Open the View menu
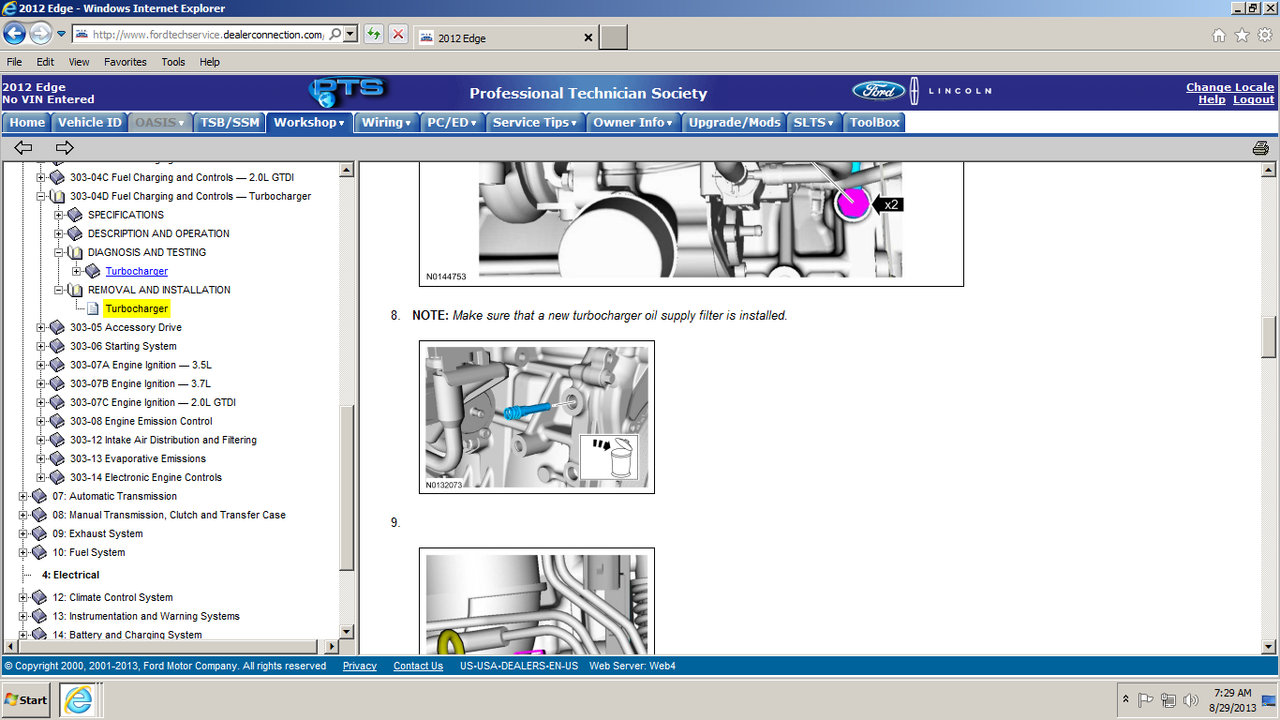The height and width of the screenshot is (720, 1280). [x=79, y=62]
